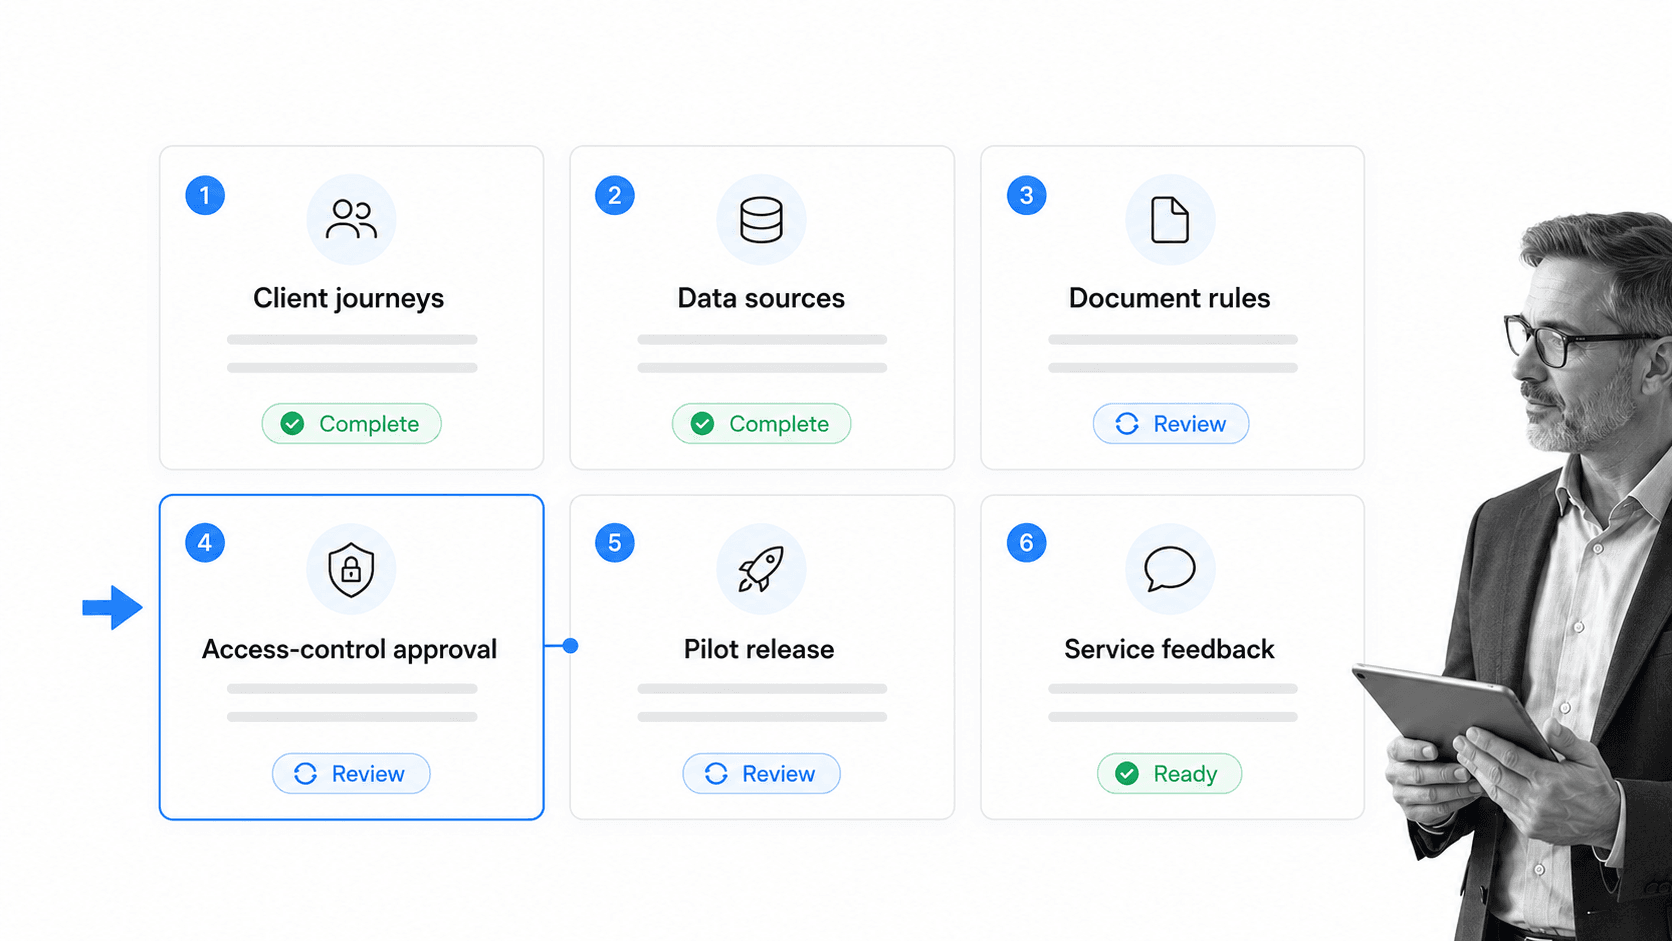Click refresh icon in Pilot release badge
The width and height of the screenshot is (1672, 941).
tap(716, 774)
